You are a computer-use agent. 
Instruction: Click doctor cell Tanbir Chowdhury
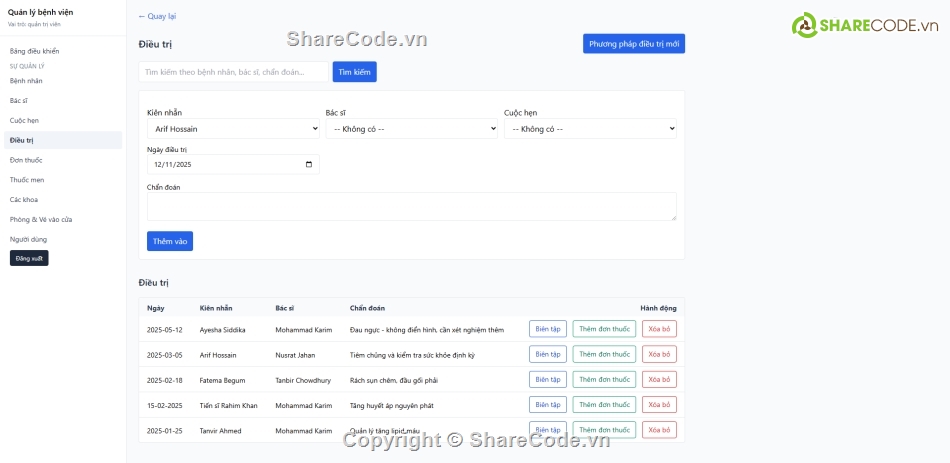pyautogui.click(x=303, y=381)
